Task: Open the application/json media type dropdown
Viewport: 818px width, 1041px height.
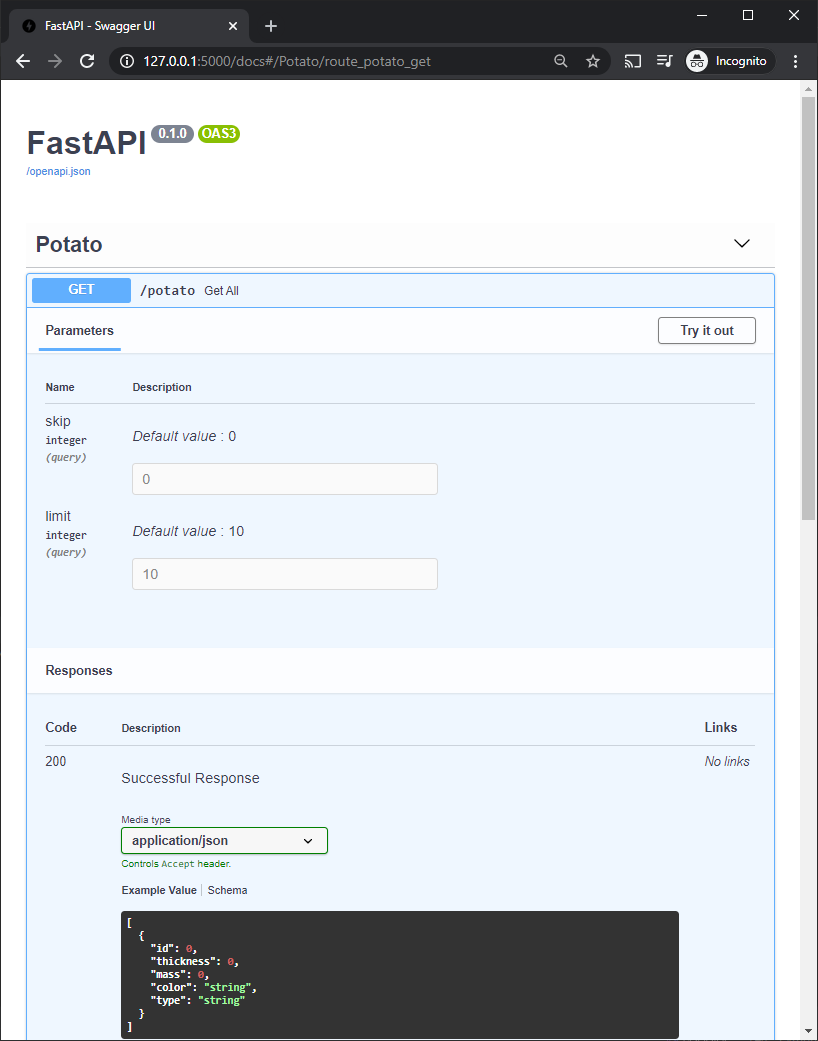Action: tap(224, 841)
